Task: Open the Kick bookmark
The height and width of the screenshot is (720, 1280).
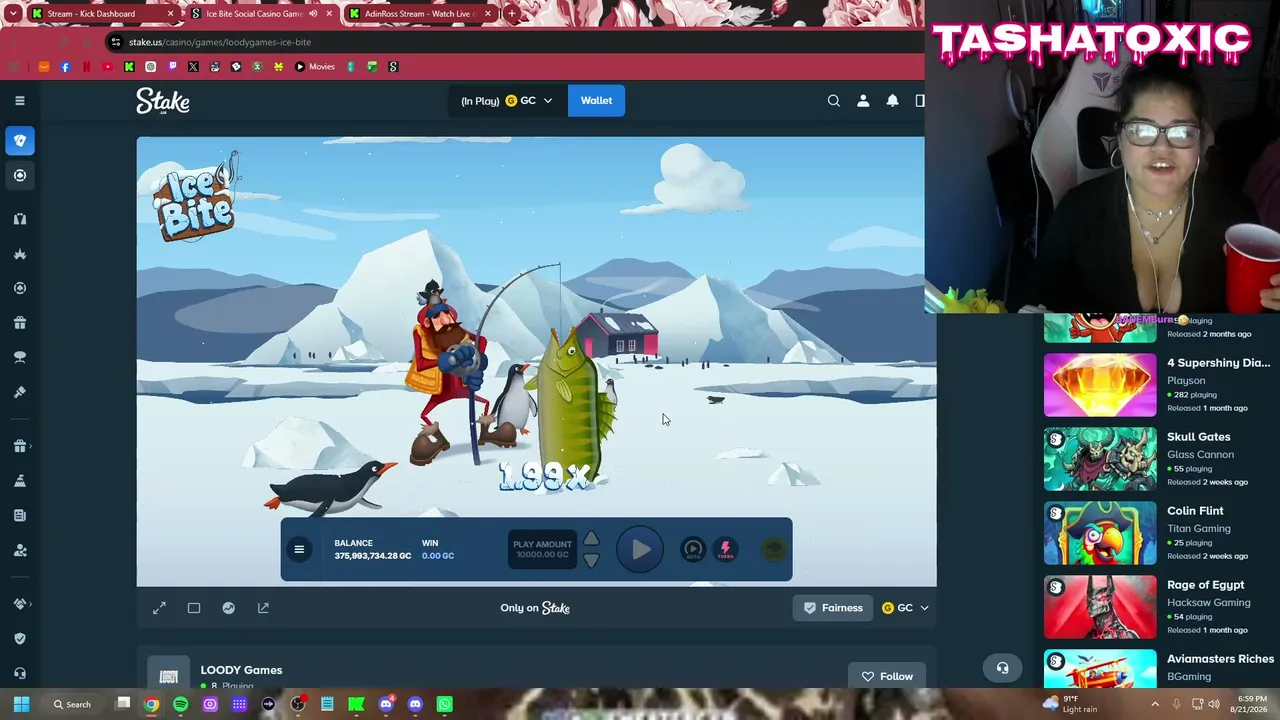Action: tap(129, 67)
